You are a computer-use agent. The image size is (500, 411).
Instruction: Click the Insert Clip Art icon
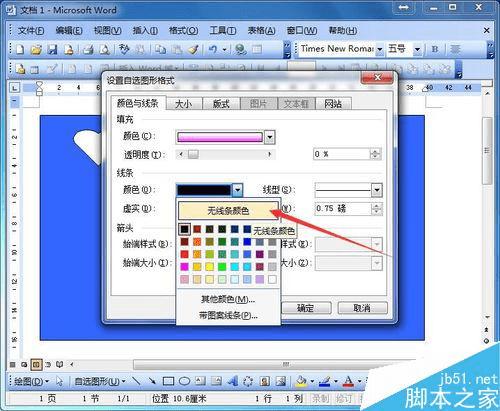265,381
